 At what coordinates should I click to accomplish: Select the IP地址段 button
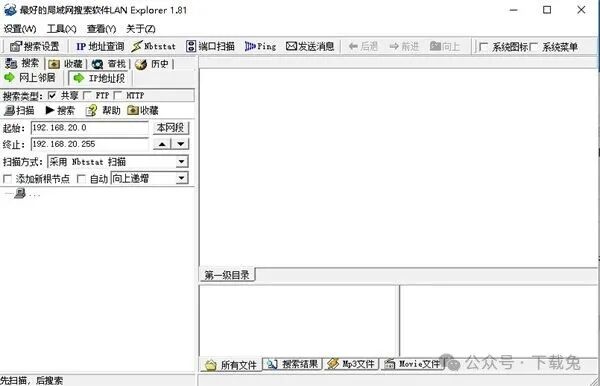[99, 78]
